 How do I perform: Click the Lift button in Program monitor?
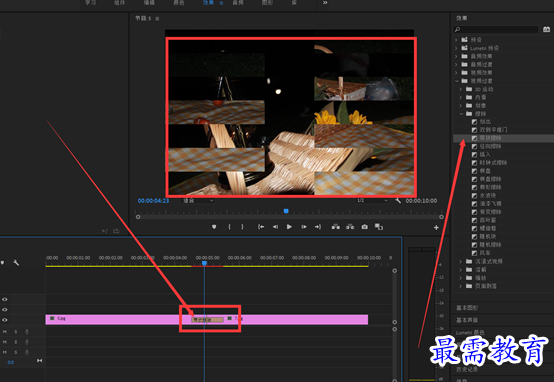(336, 227)
